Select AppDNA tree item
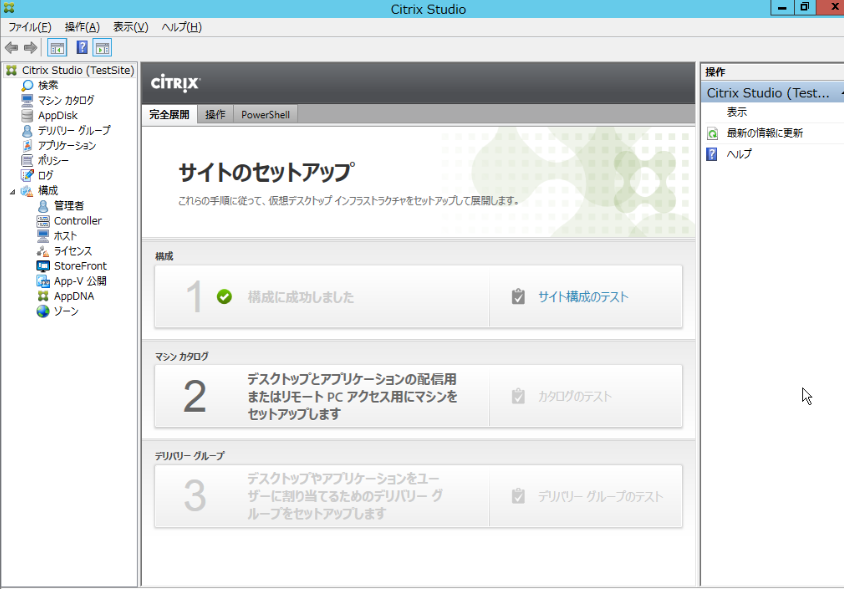 coord(74,296)
